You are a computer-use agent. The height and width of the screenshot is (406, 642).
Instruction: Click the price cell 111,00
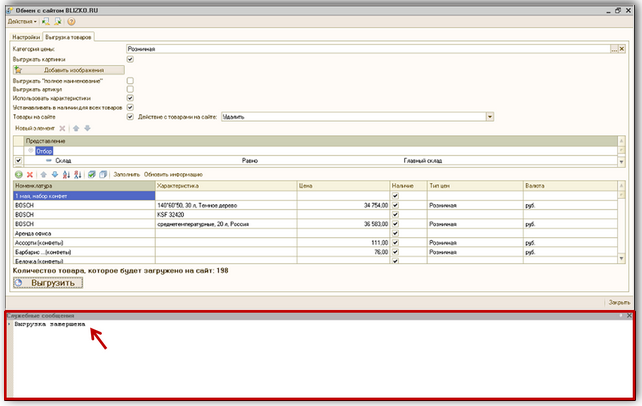[x=343, y=243]
